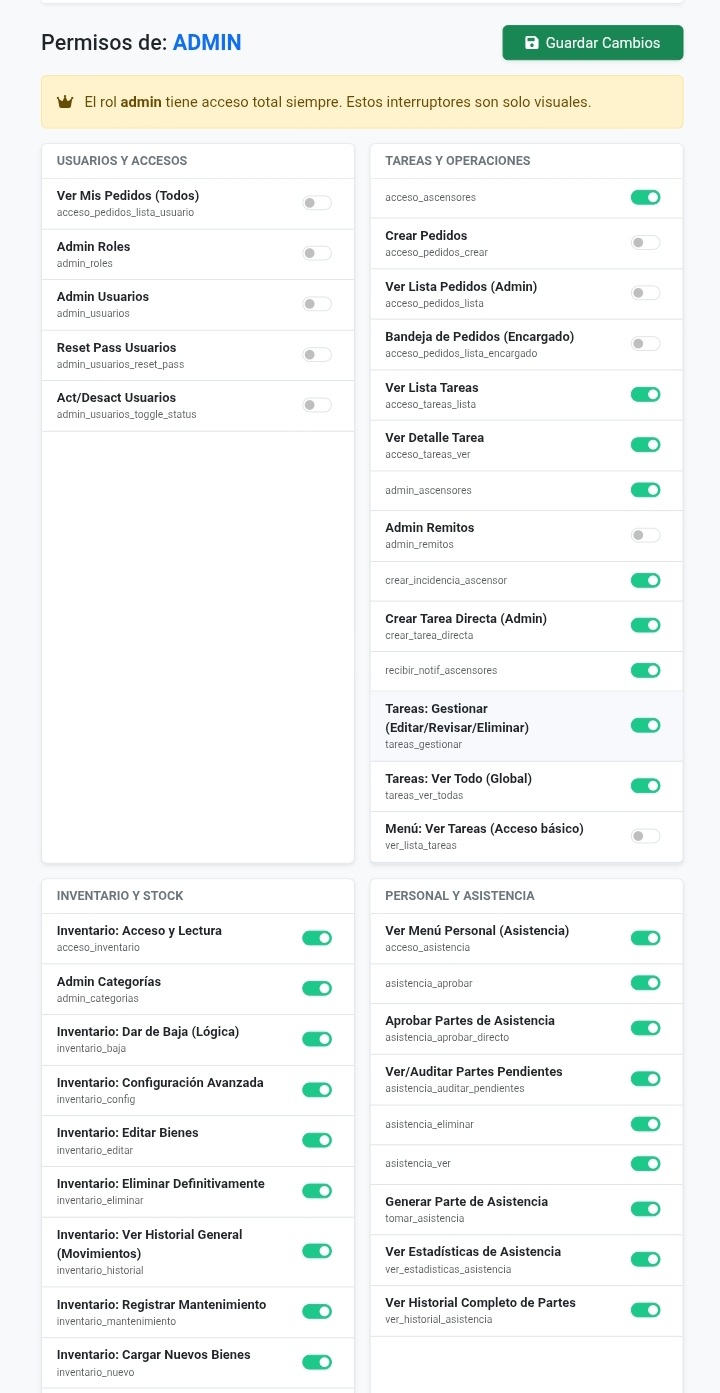Turn on Menú: Ver Tareas (Acceso básico)
The height and width of the screenshot is (1393, 720).
tap(645, 836)
